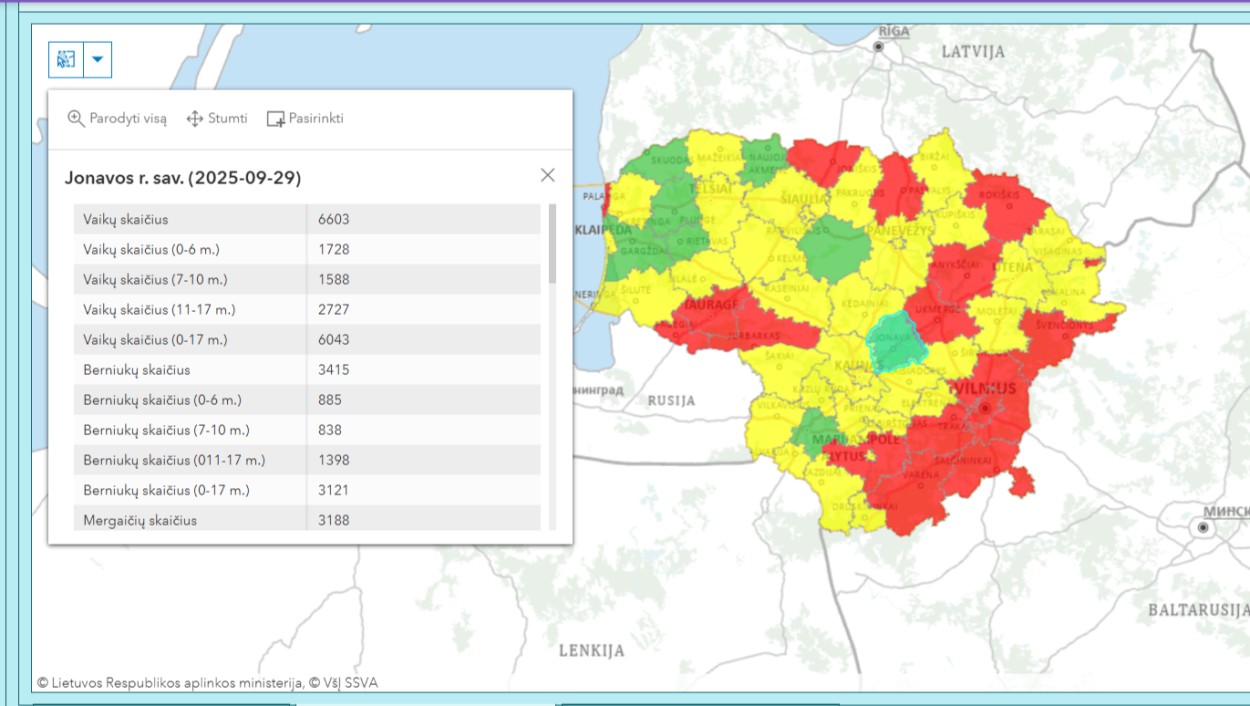Click the Berniukų skaičius row value 3415
Image resolution: width=1250 pixels, height=706 pixels.
(x=334, y=370)
